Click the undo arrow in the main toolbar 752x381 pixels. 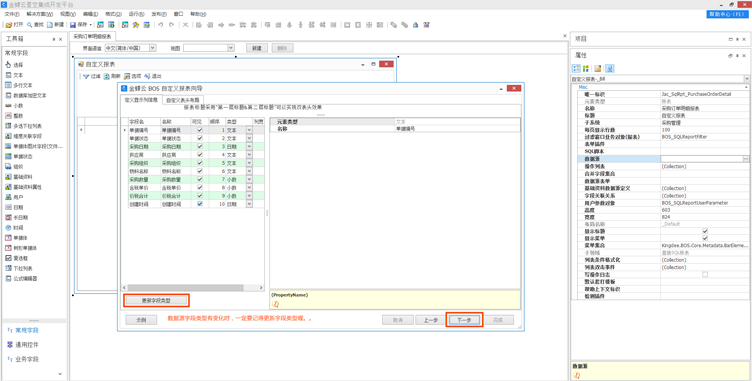click(160, 24)
